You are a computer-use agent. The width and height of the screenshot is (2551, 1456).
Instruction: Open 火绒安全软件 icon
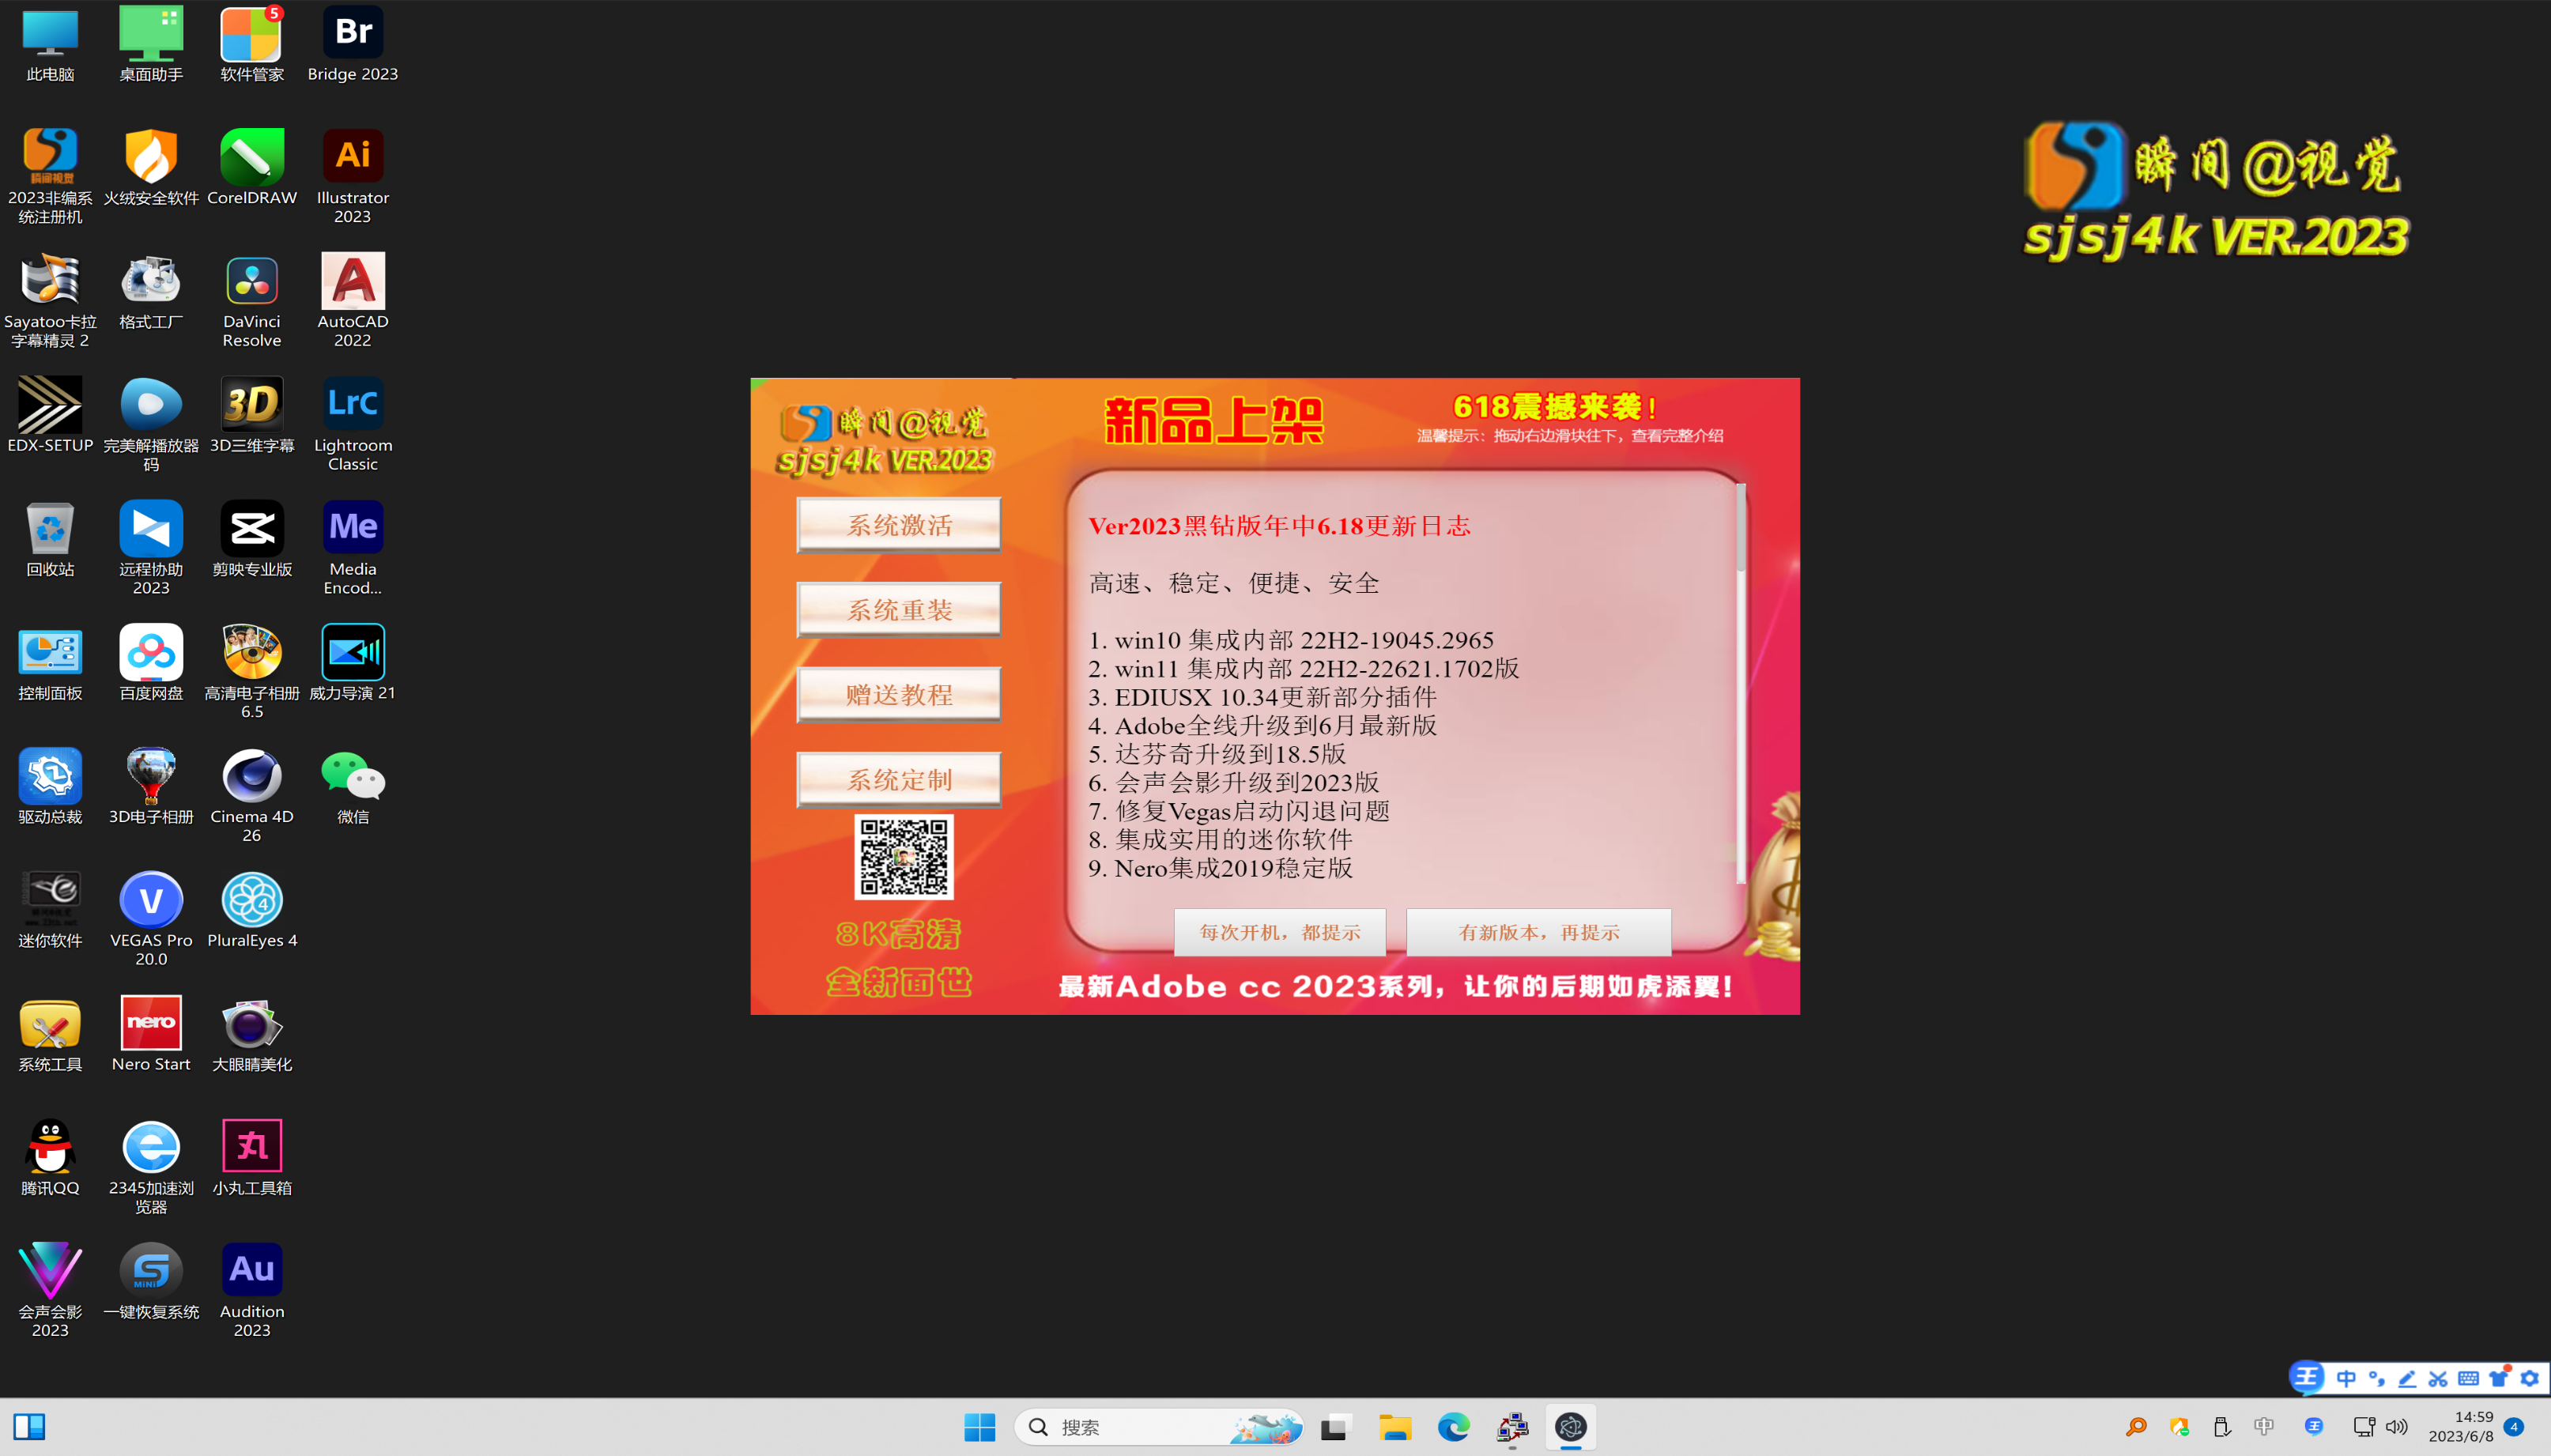[x=151, y=167]
